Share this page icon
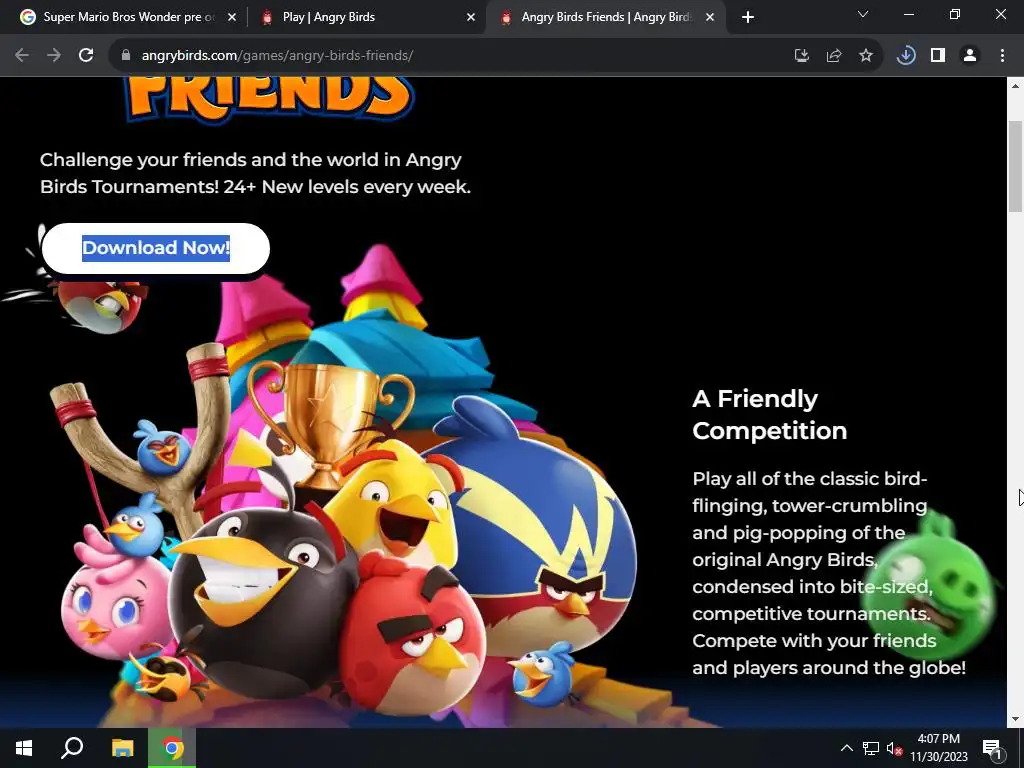 click(834, 56)
